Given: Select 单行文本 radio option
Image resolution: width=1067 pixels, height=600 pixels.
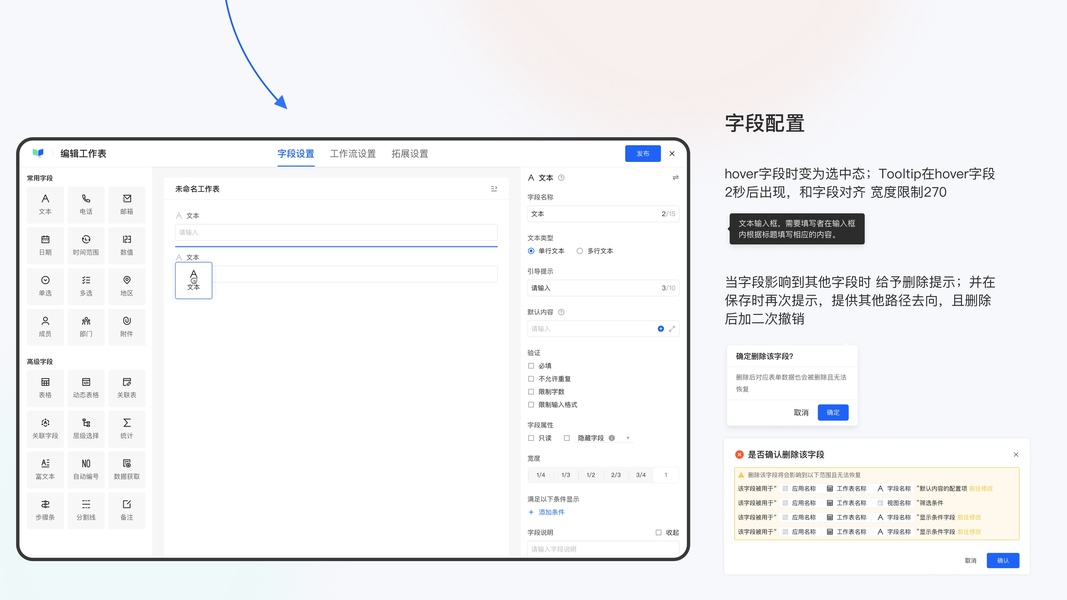Looking at the screenshot, I should 531,251.
